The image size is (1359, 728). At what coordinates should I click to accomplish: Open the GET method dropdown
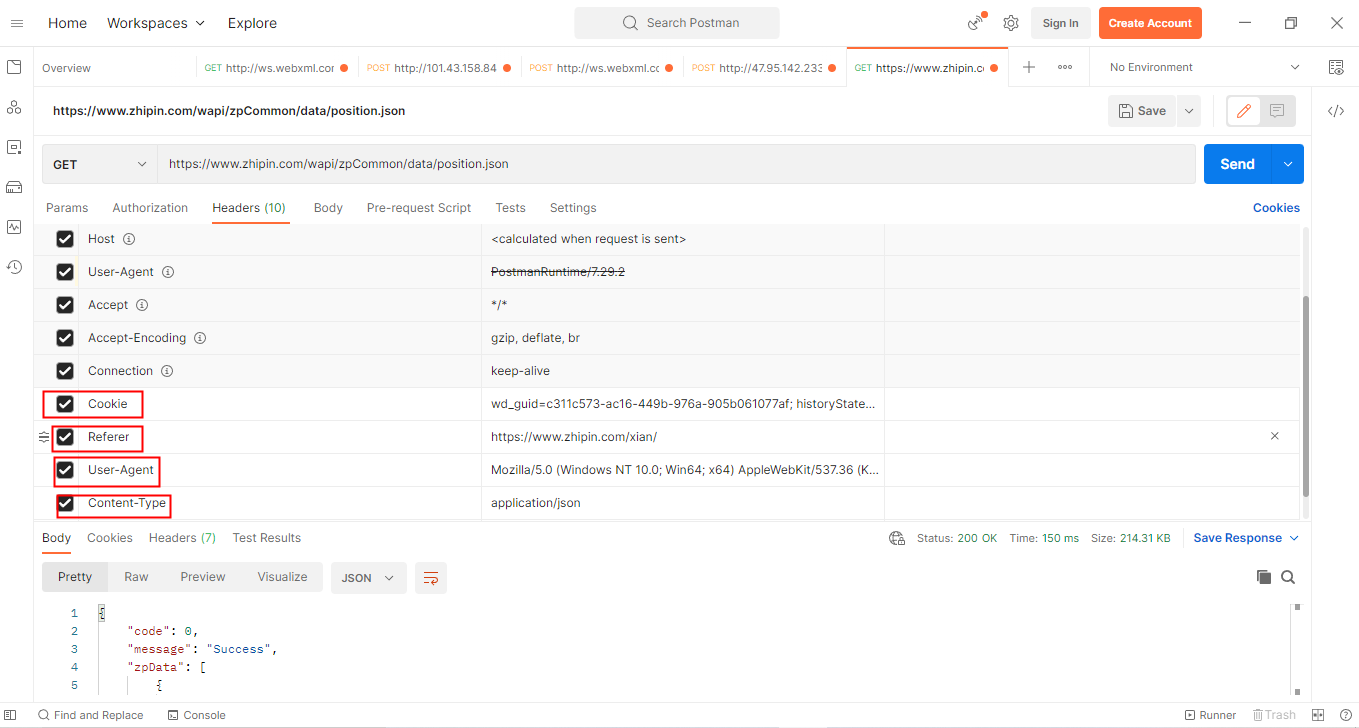[x=99, y=165]
